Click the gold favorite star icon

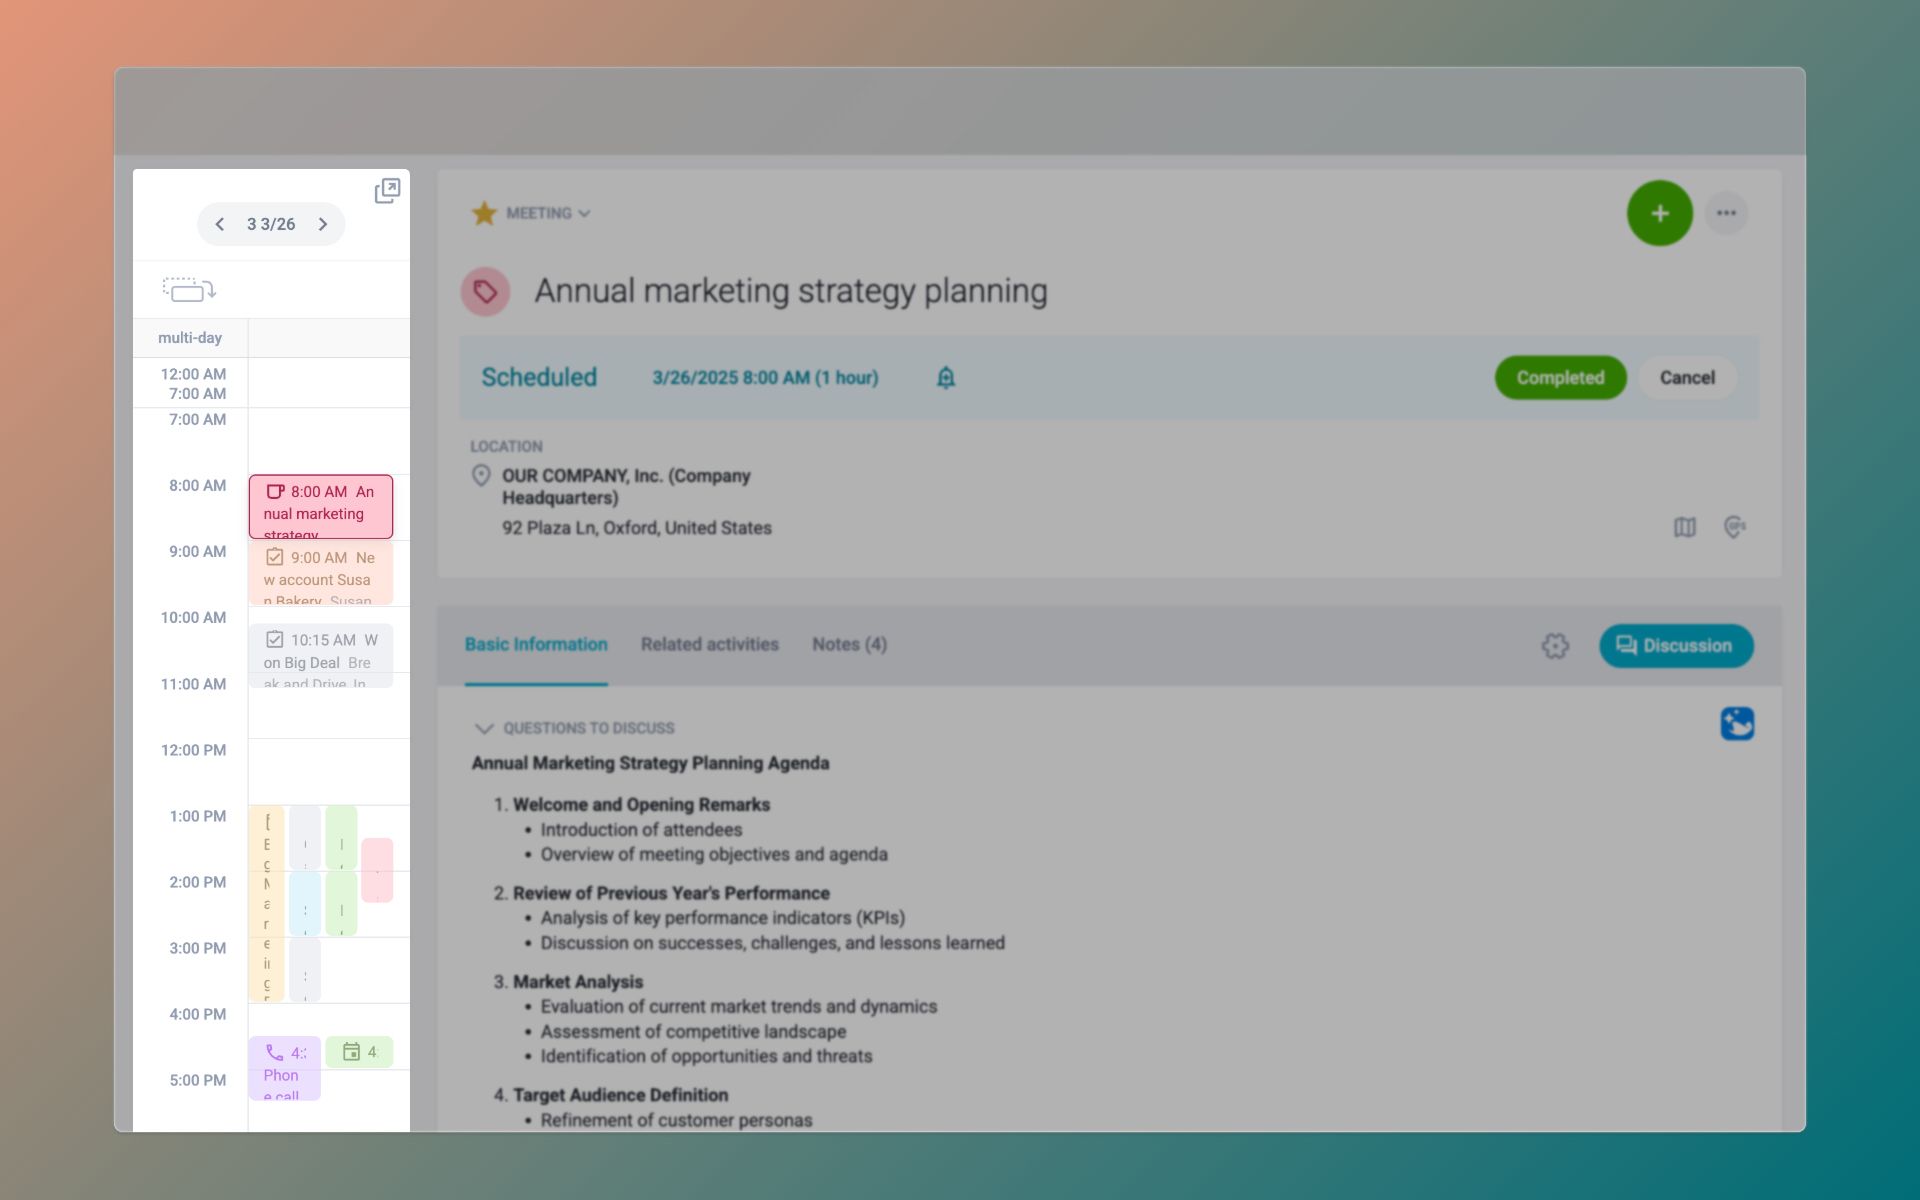[484, 213]
